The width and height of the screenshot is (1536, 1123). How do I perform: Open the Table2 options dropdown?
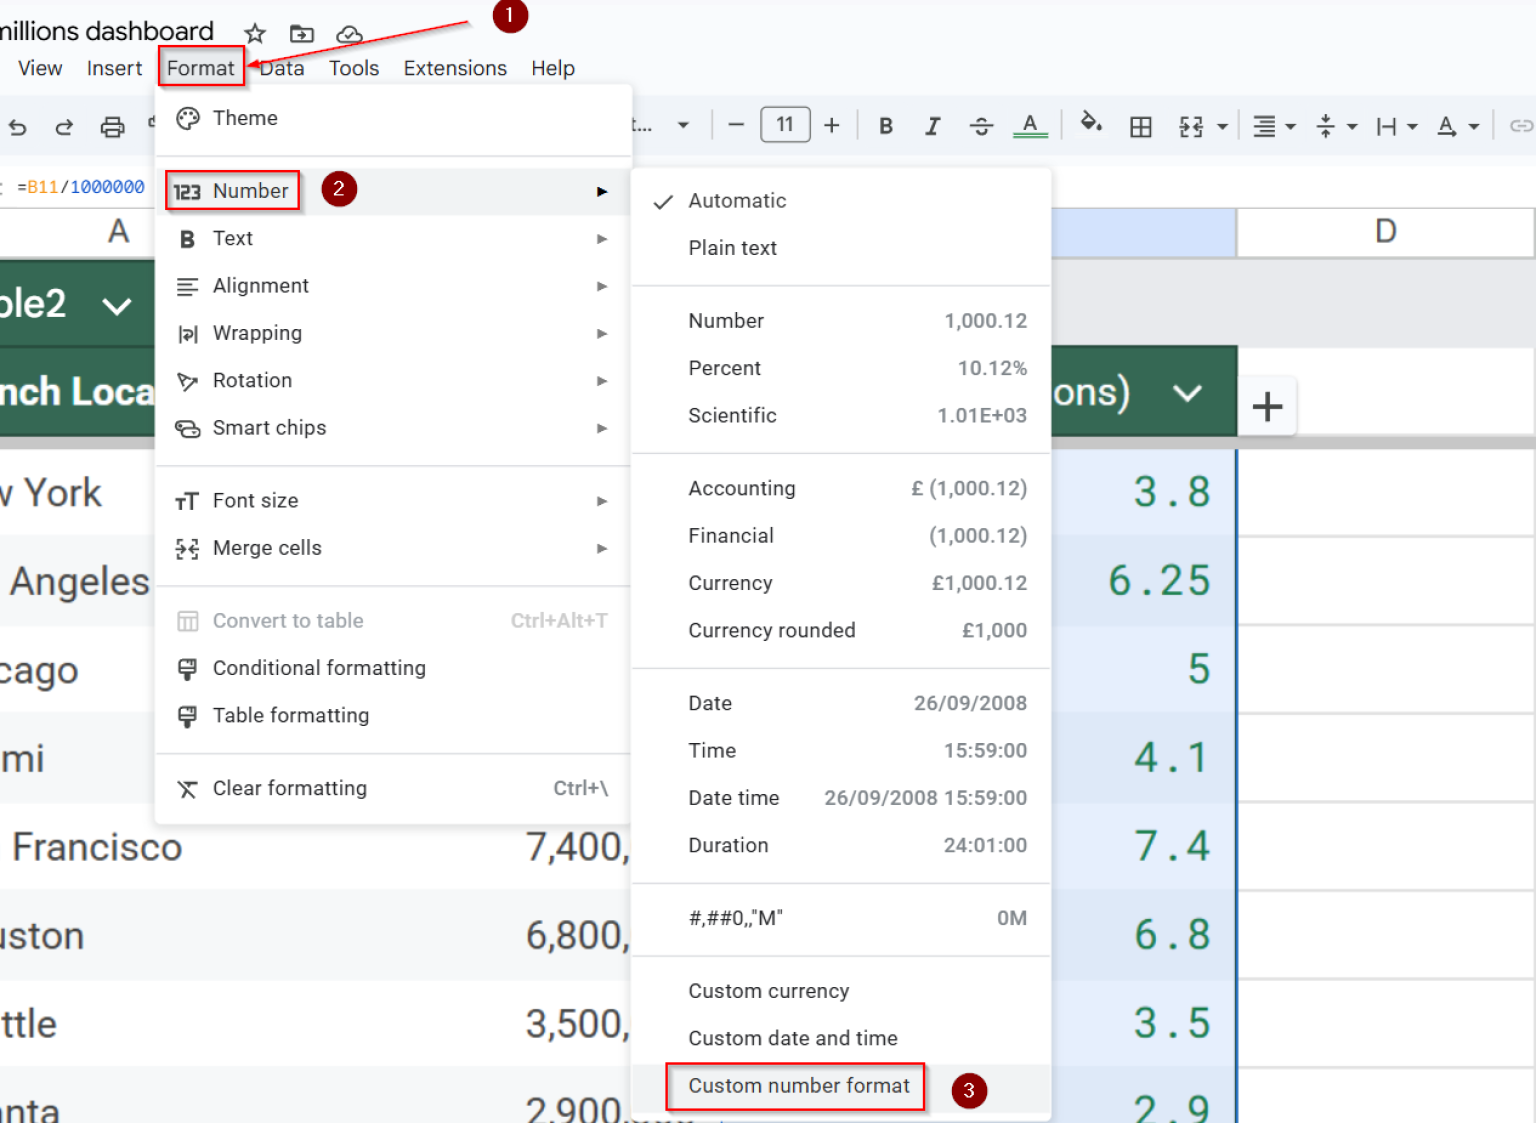coord(117,305)
